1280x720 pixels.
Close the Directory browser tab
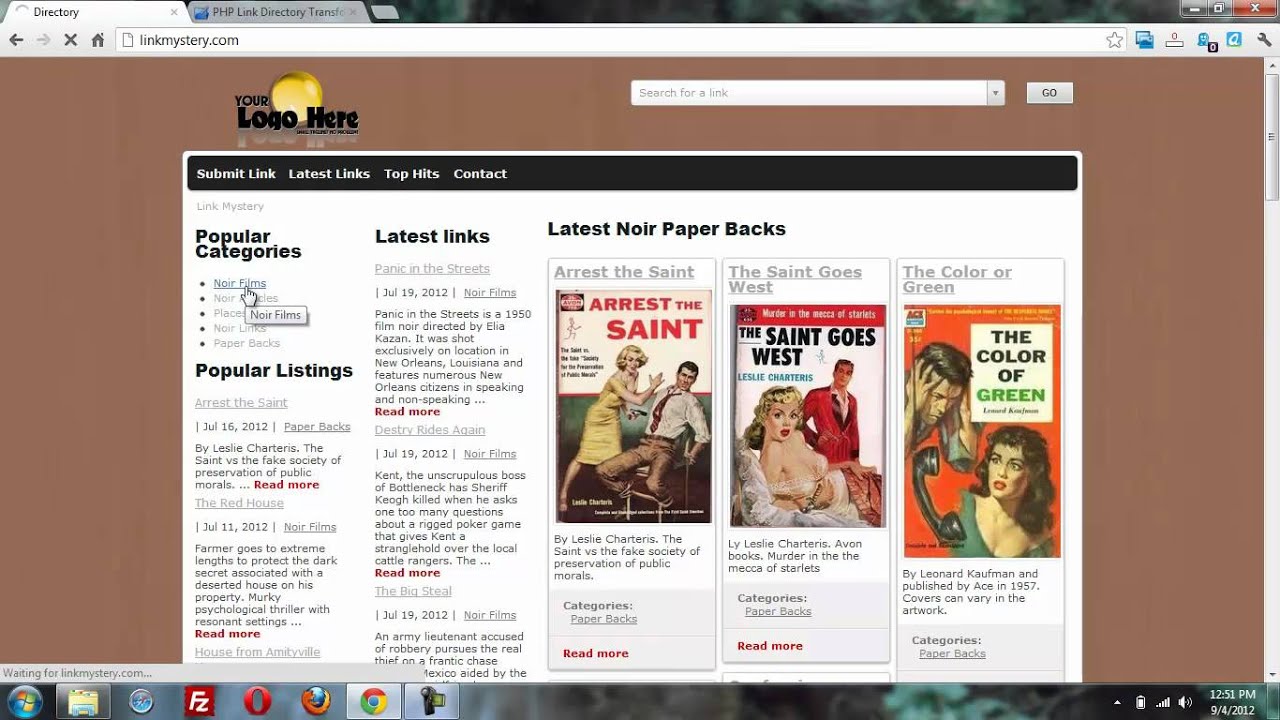pos(174,12)
